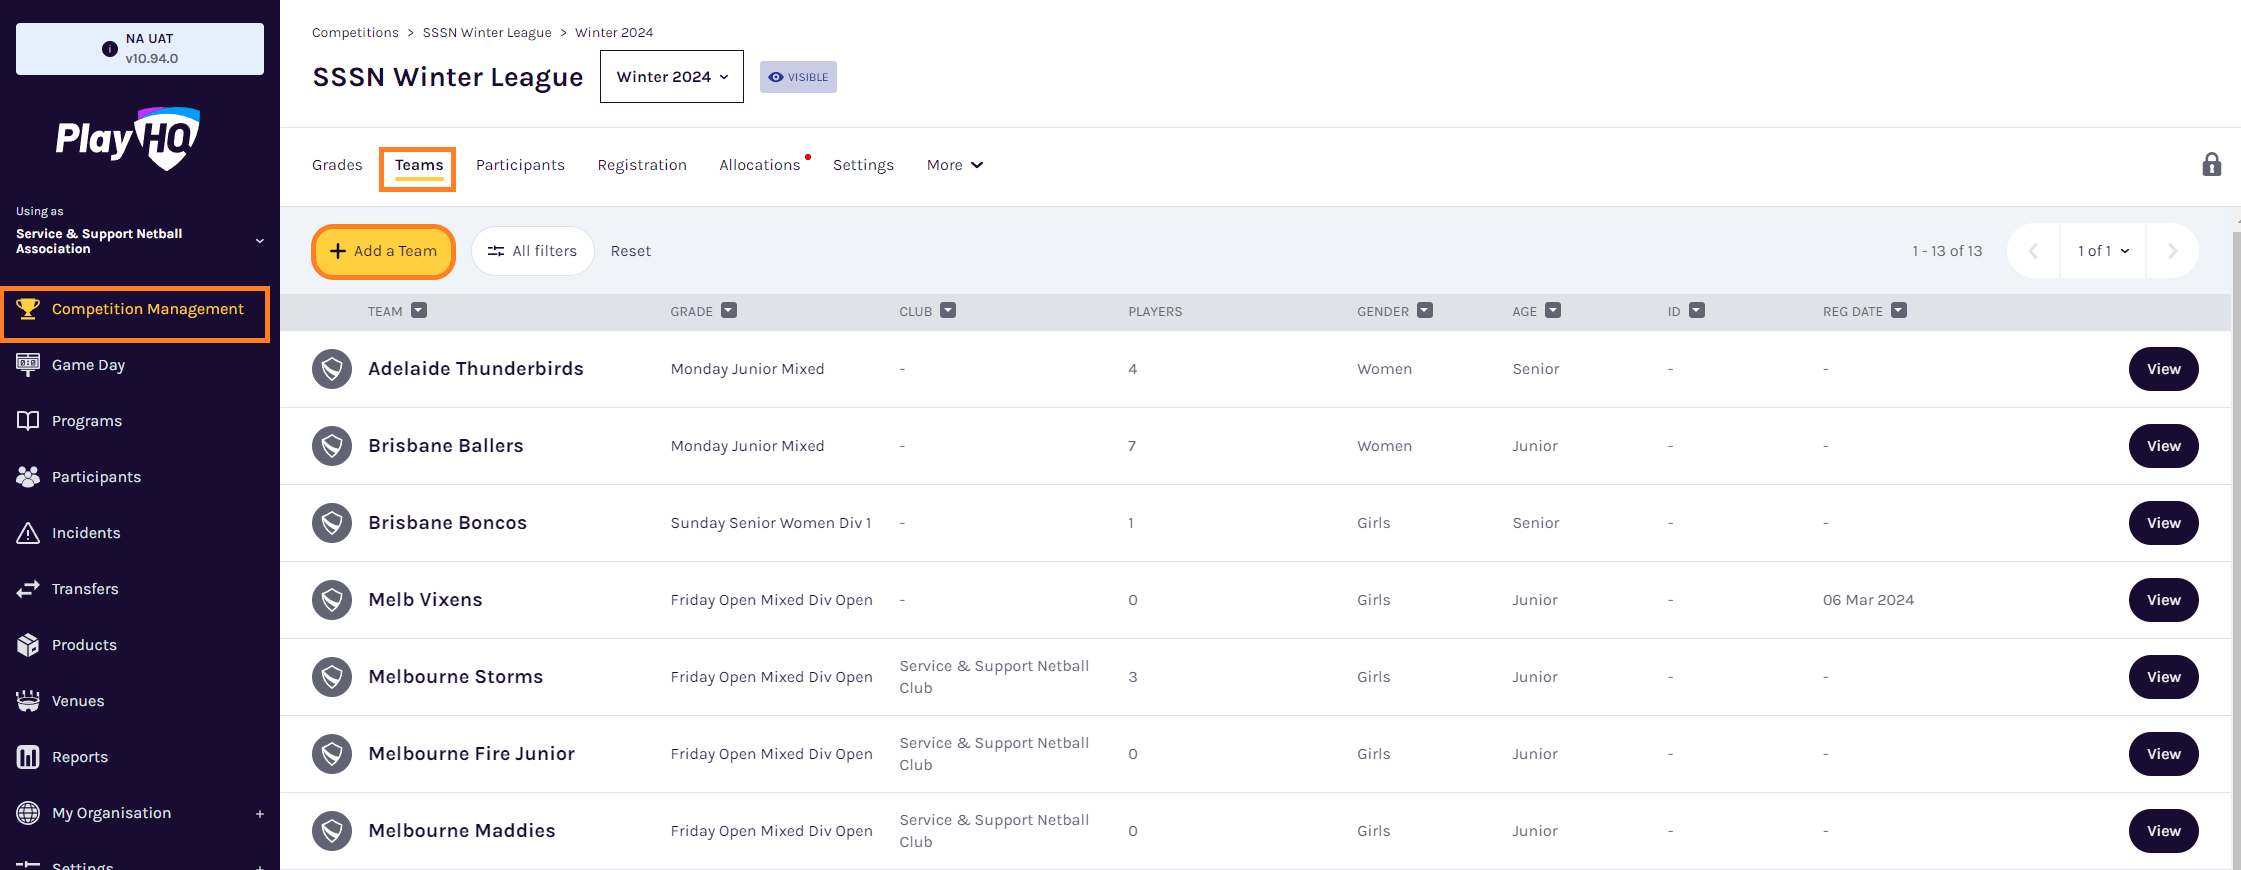
Task: Click the Adelaide Thunderbirds team shield logo
Action: click(332, 369)
